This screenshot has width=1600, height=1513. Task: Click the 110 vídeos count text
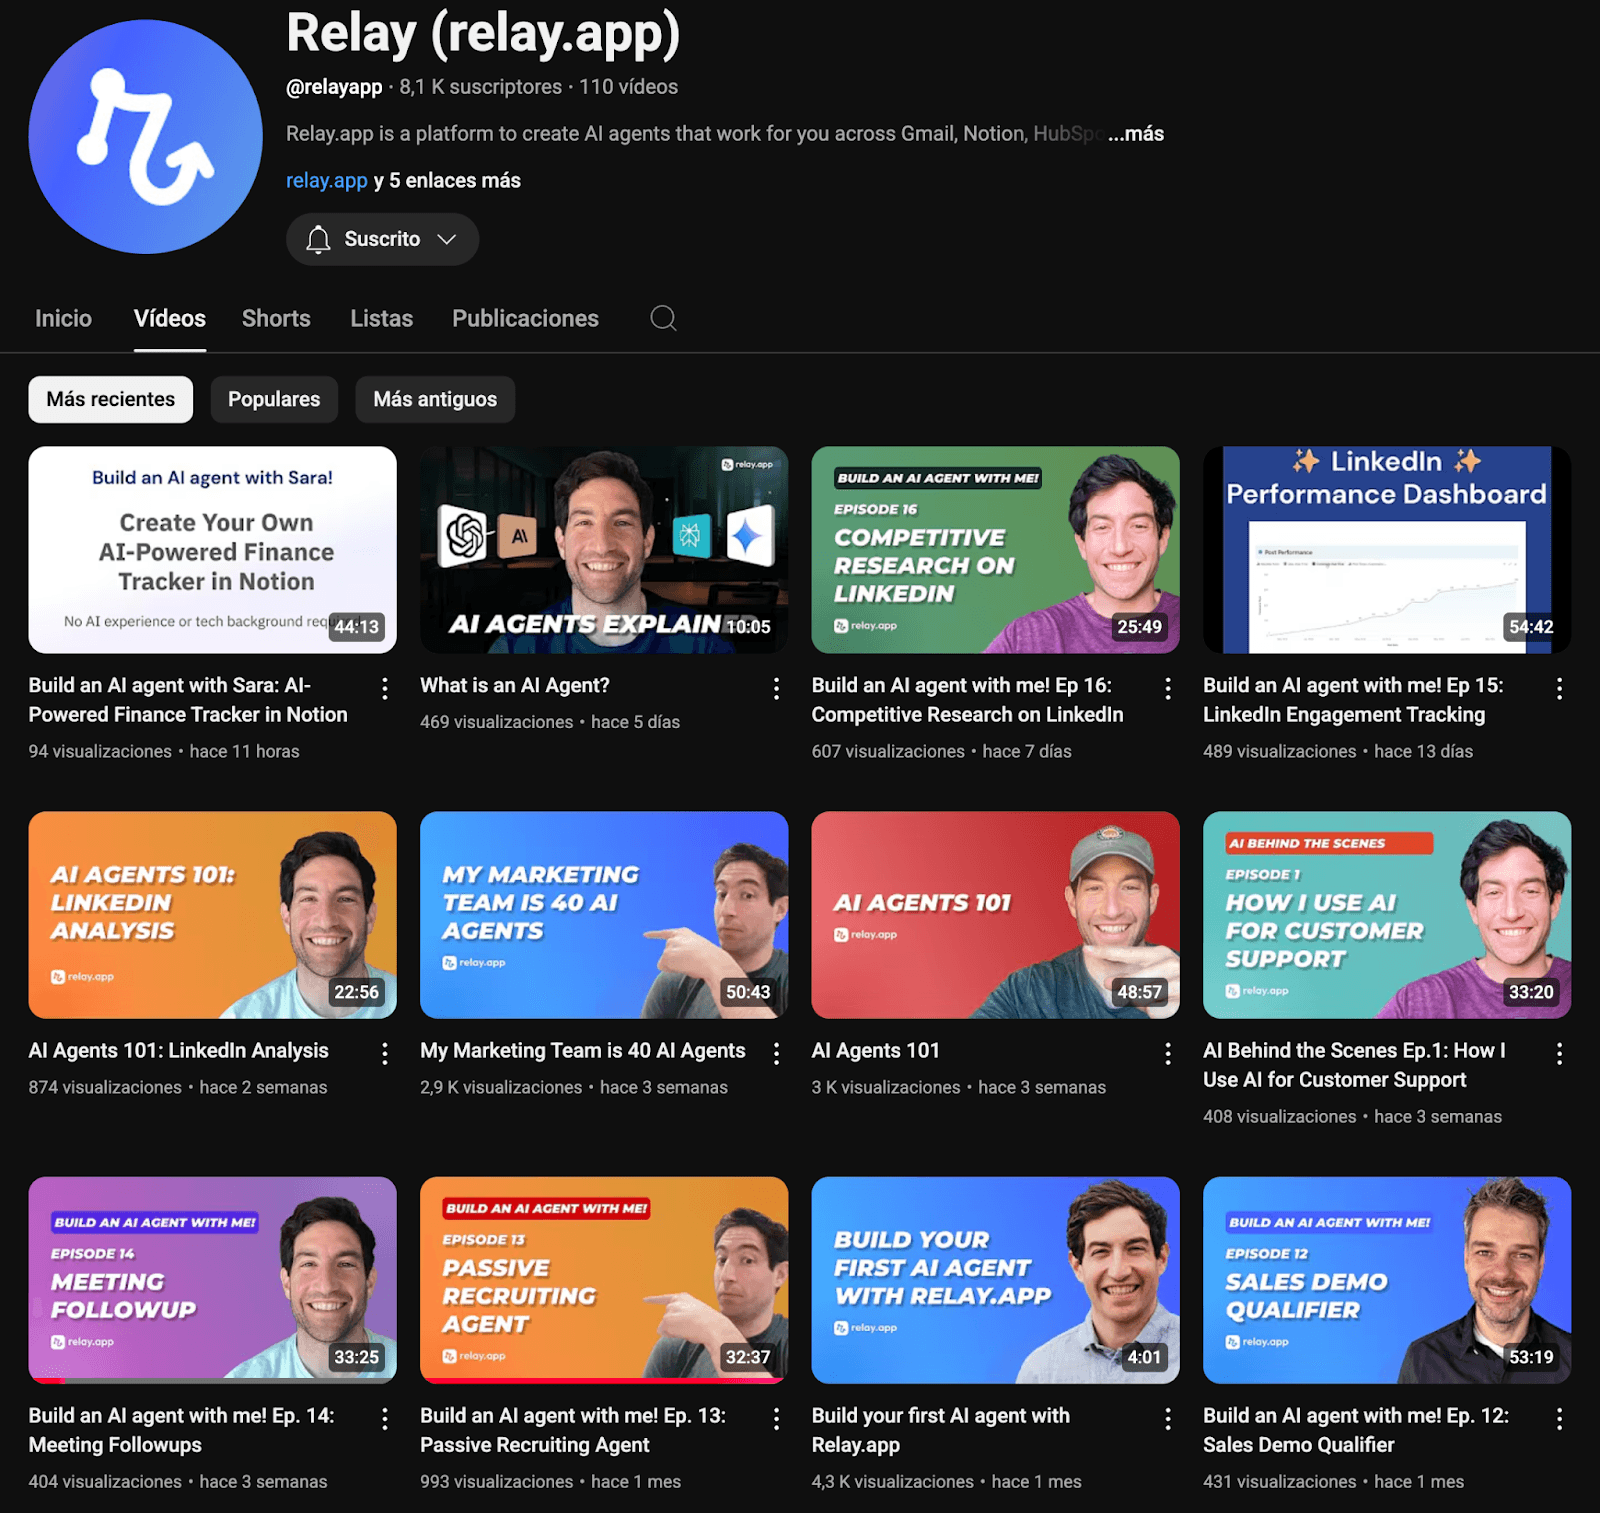628,87
